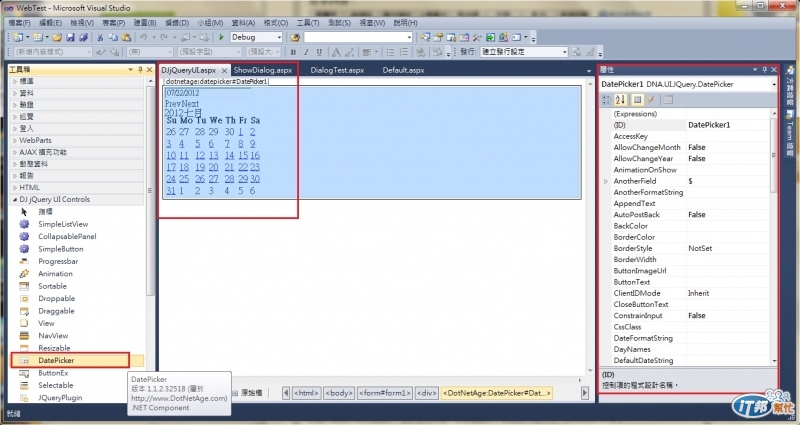Select Progressbar control in toolbox
This screenshot has height=425, width=800.
[58, 261]
